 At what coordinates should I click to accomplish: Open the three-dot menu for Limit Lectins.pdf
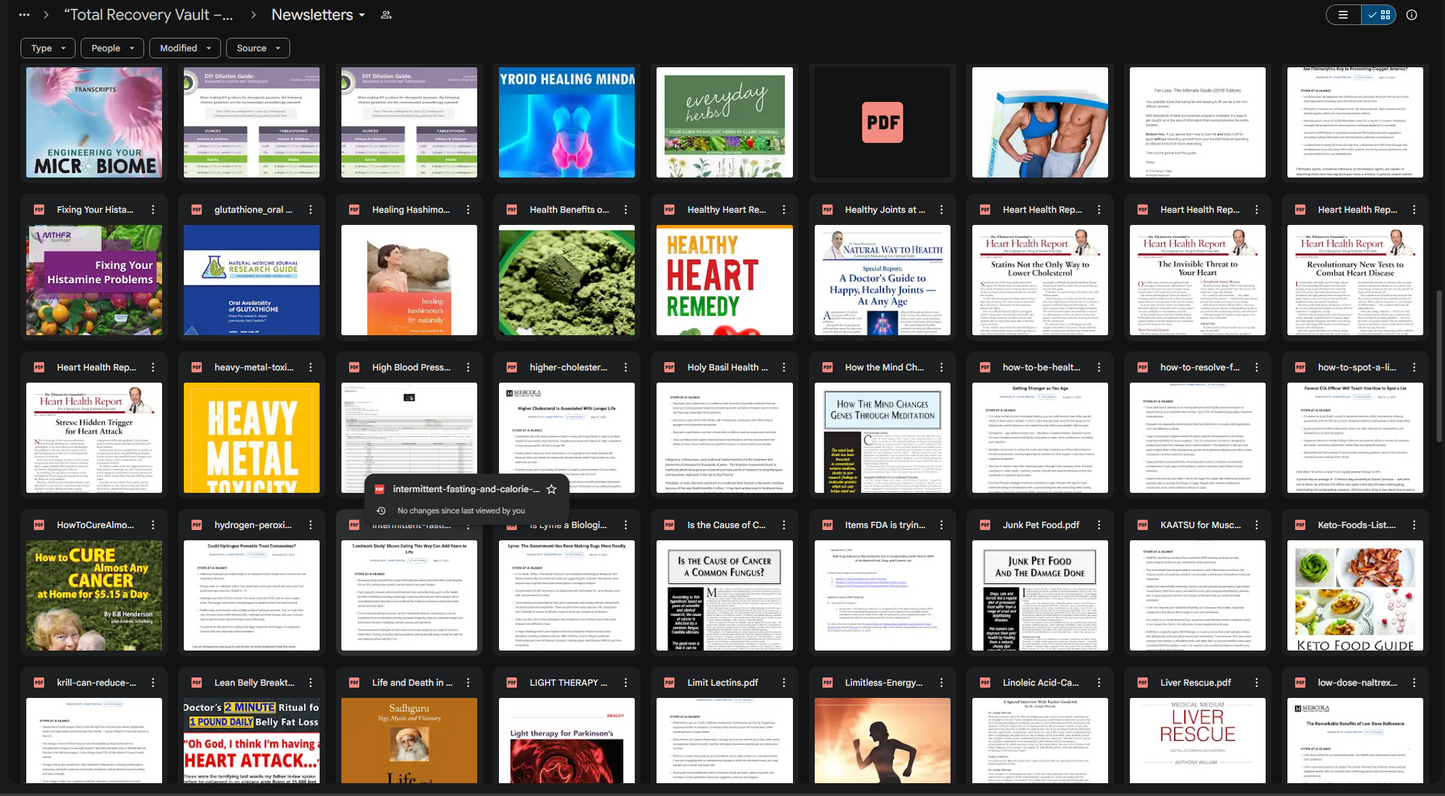[x=783, y=683]
